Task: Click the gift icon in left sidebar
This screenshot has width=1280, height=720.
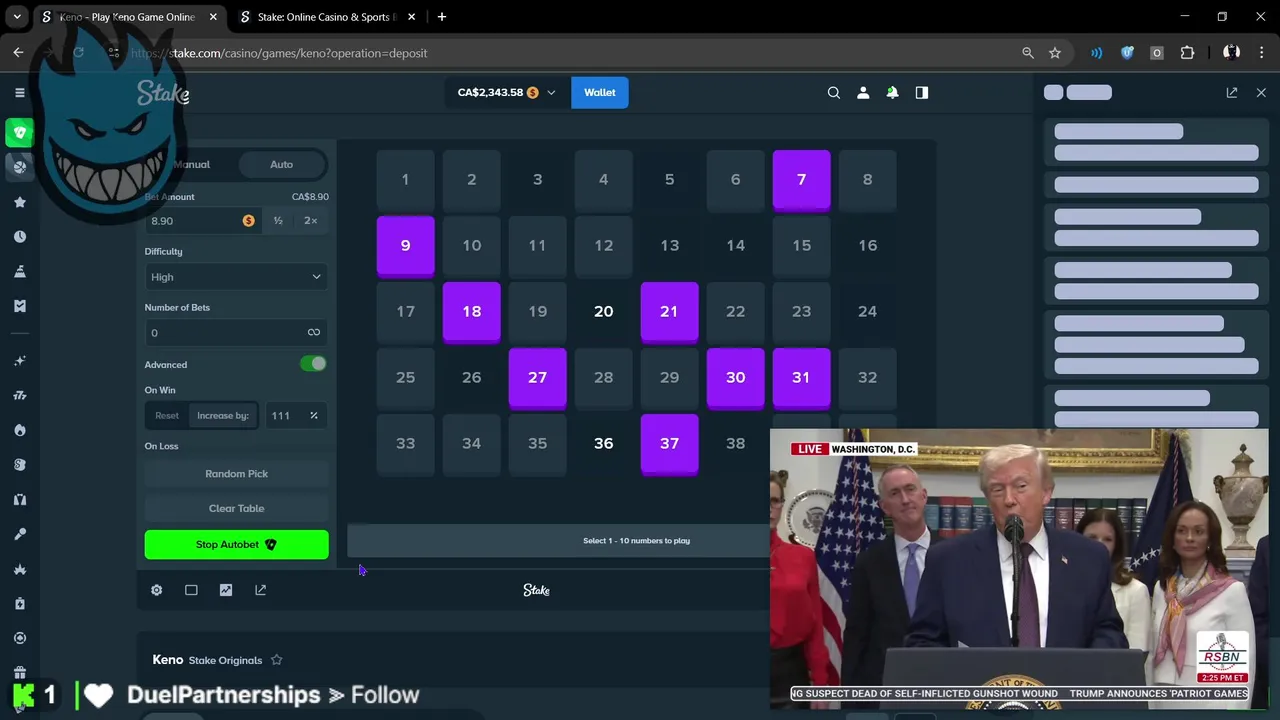Action: pos(19,673)
